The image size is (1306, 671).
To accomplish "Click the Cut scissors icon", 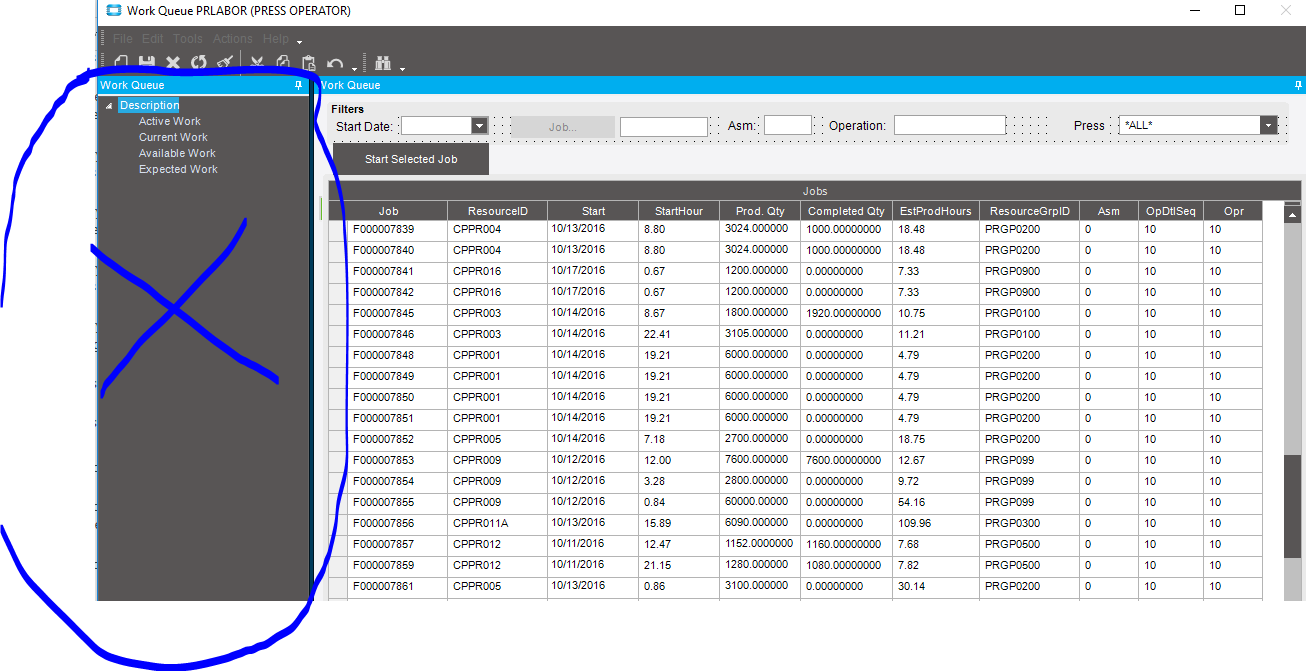I will 257,63.
